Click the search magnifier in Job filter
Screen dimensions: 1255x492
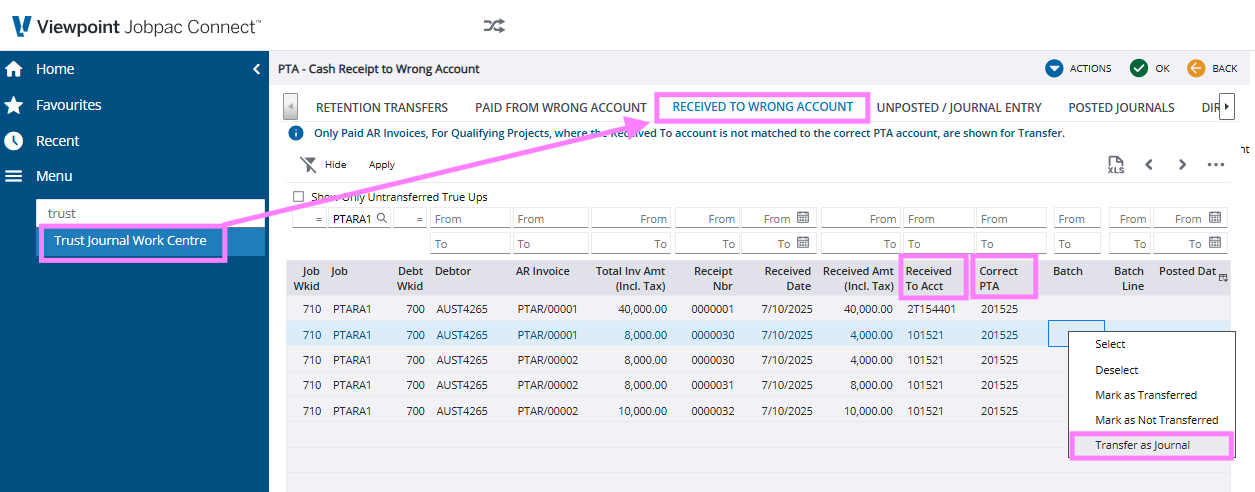[x=382, y=218]
